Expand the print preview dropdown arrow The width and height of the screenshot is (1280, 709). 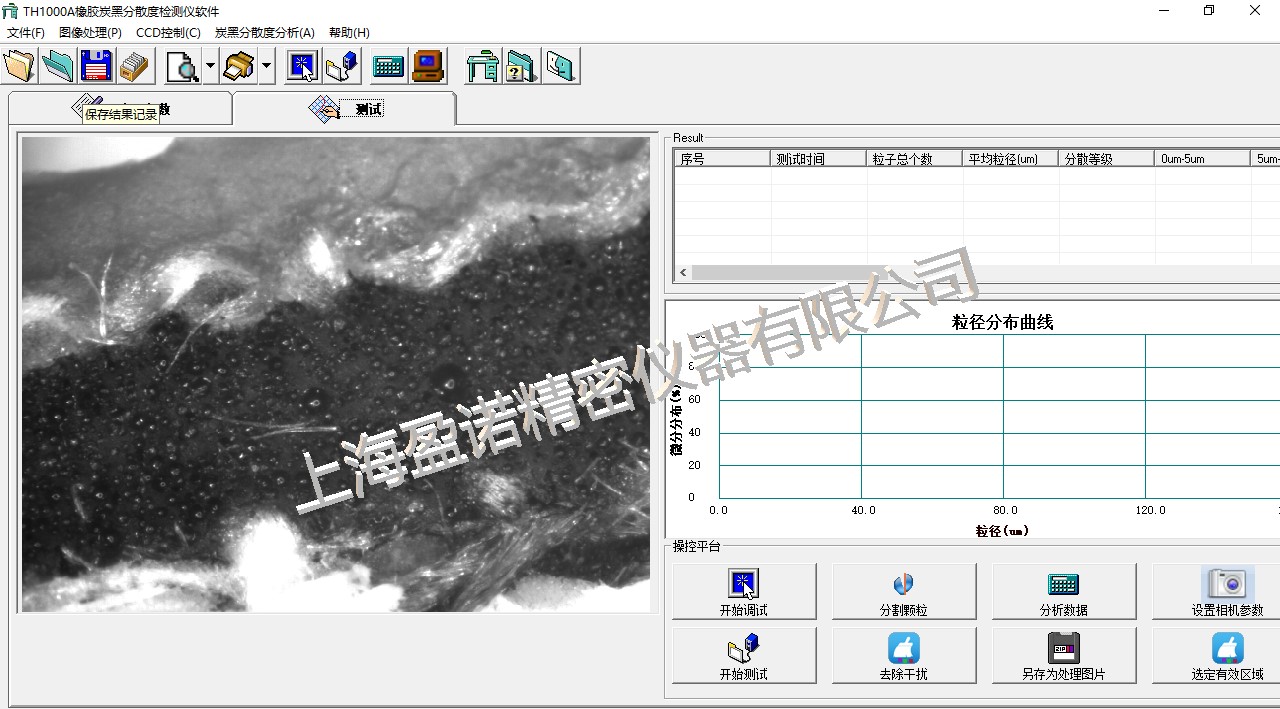pyautogui.click(x=210, y=67)
